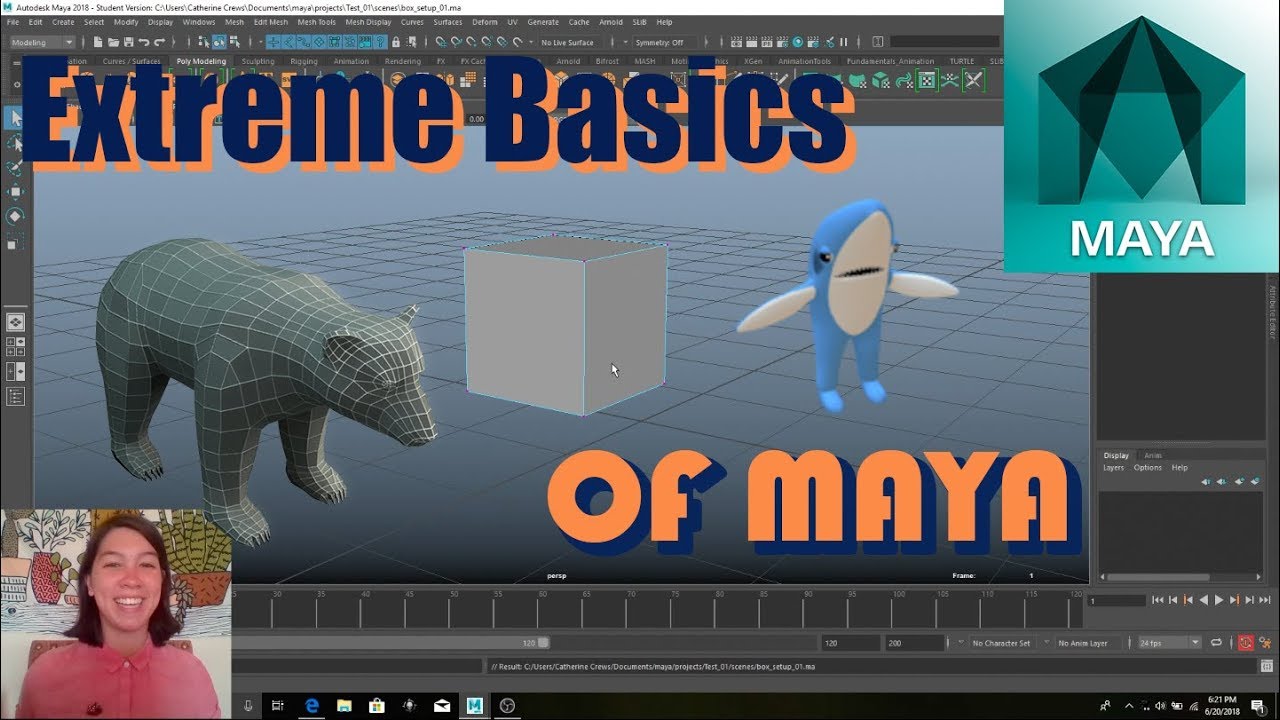Switch to four view layout
The width and height of the screenshot is (1280, 720).
point(15,346)
